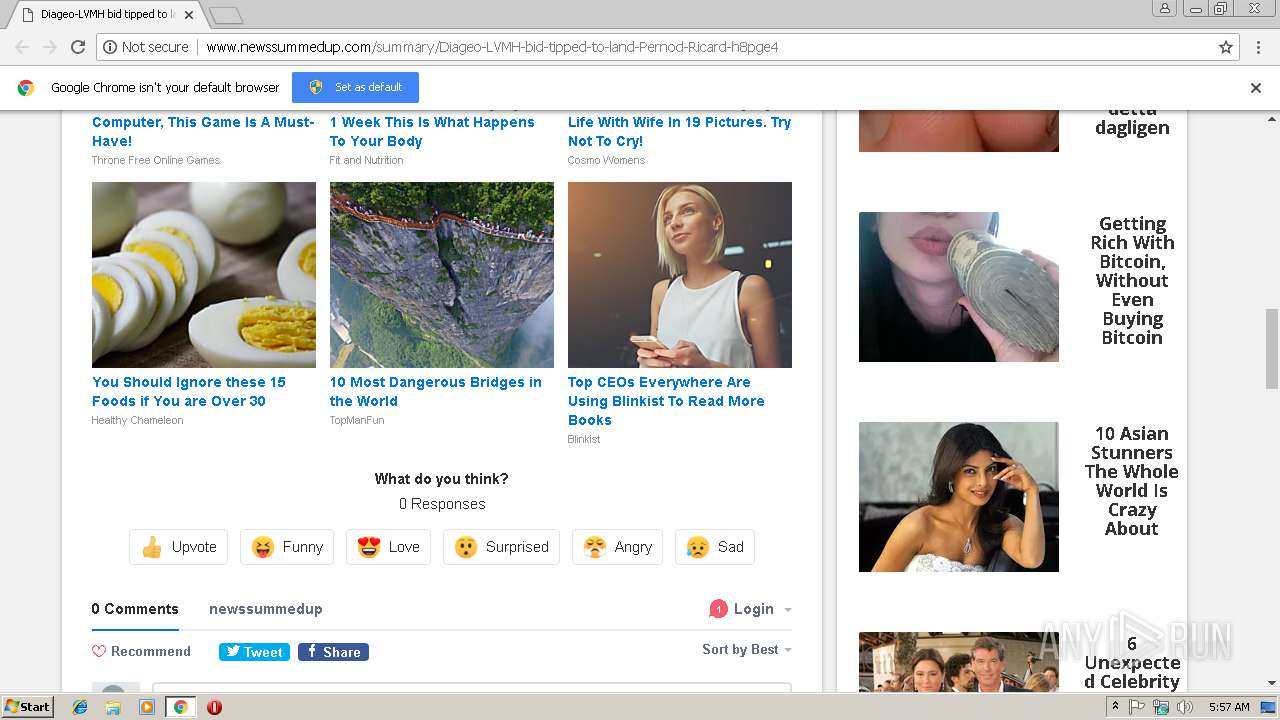
Task: Open boiled eggs article thumbnail
Action: 204,275
